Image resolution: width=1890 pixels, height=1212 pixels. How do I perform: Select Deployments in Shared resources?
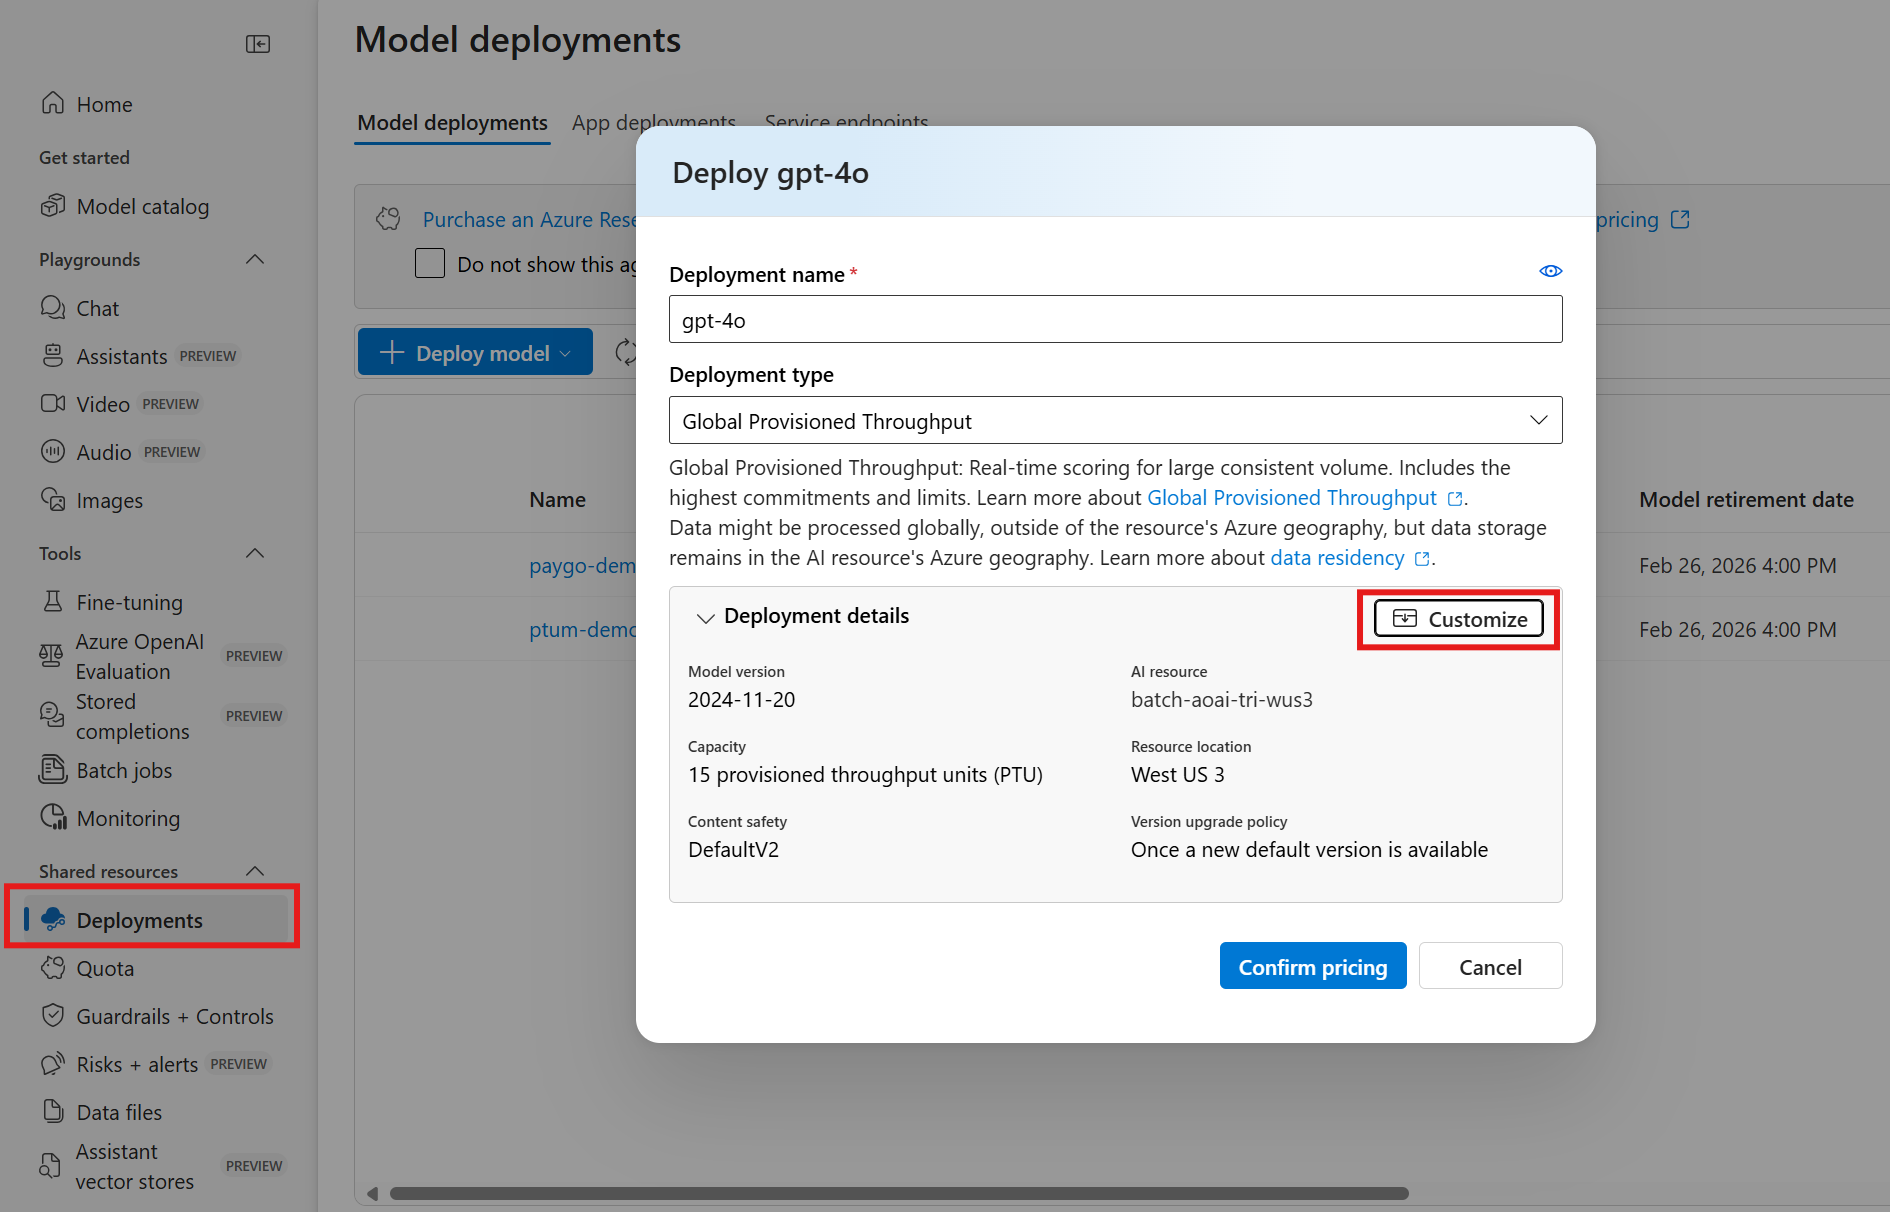point(140,920)
